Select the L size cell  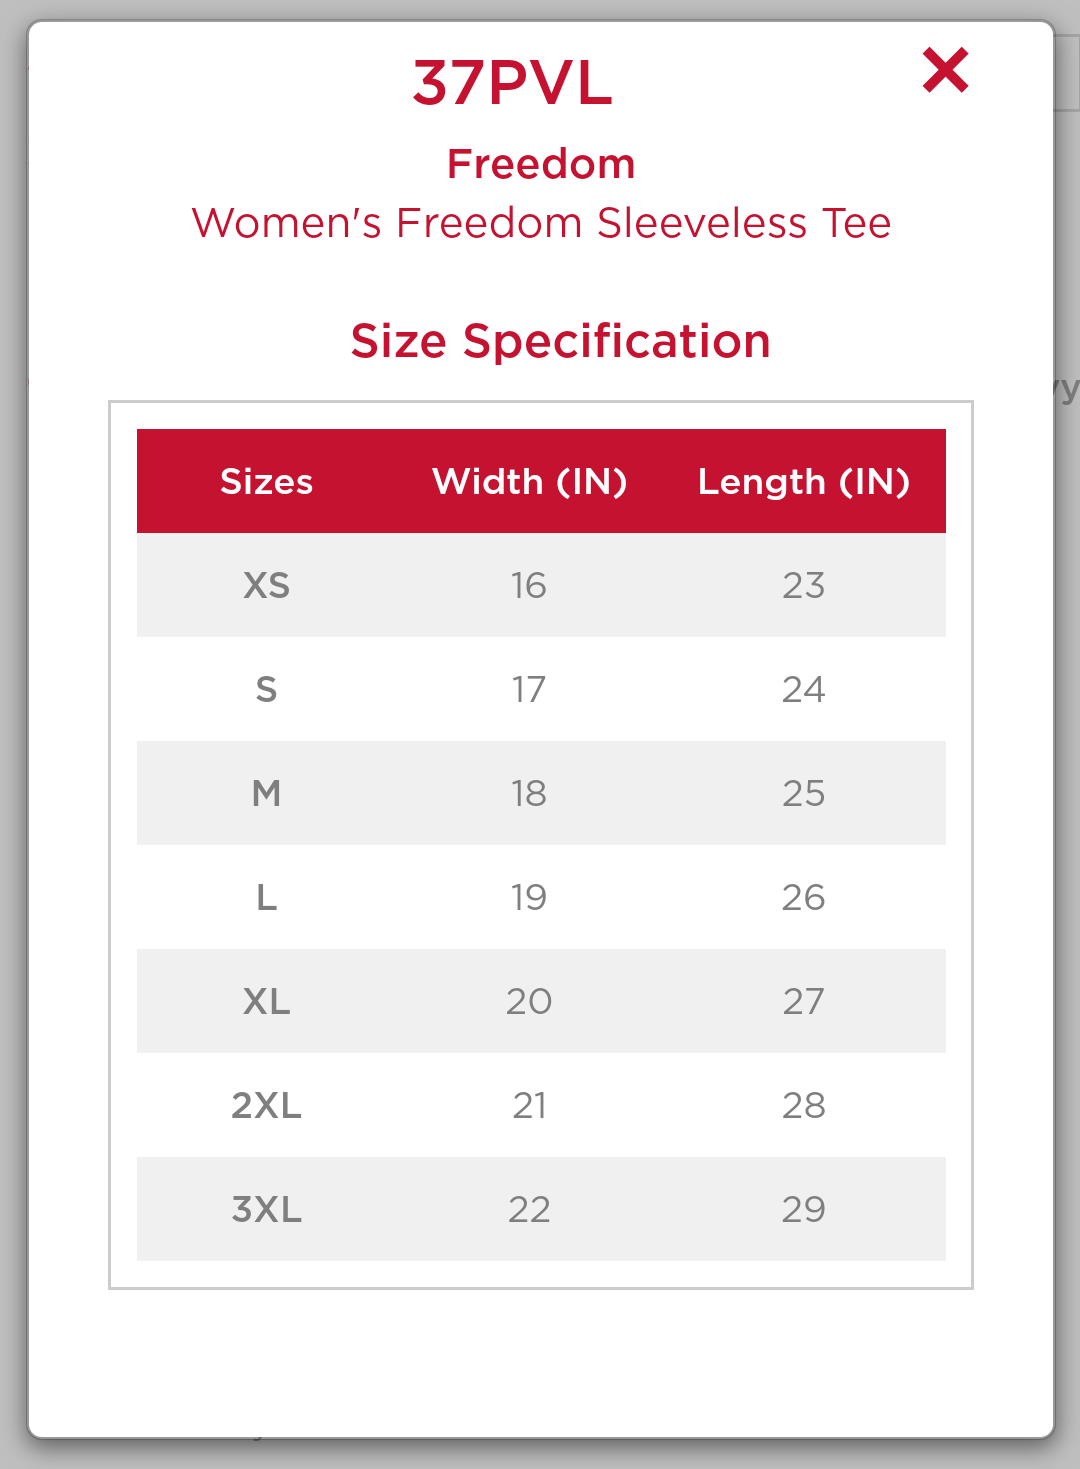(266, 898)
